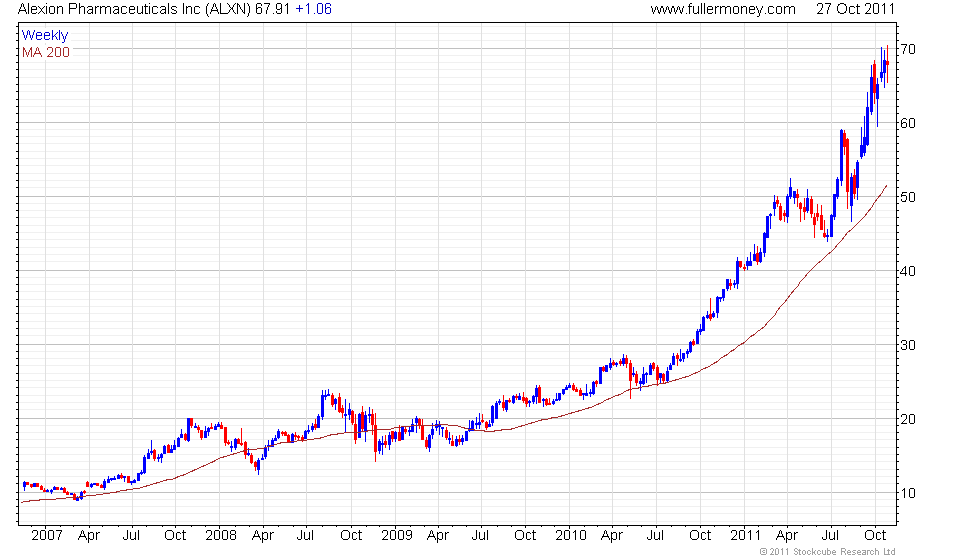The image size is (980, 560).
Task: Open the www.fullermoney.com link text
Action: click(722, 9)
